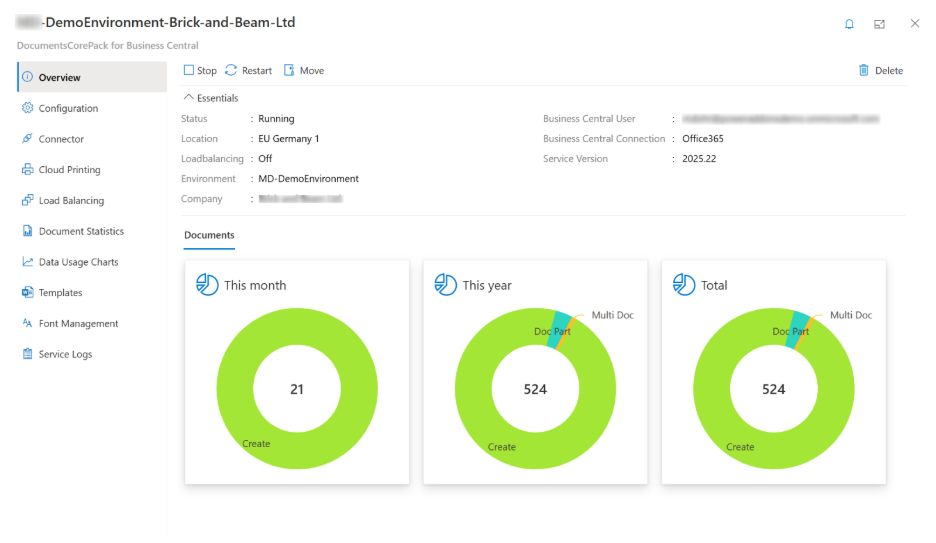Switch to the Documents tab
The image size is (936, 543).
pos(209,235)
